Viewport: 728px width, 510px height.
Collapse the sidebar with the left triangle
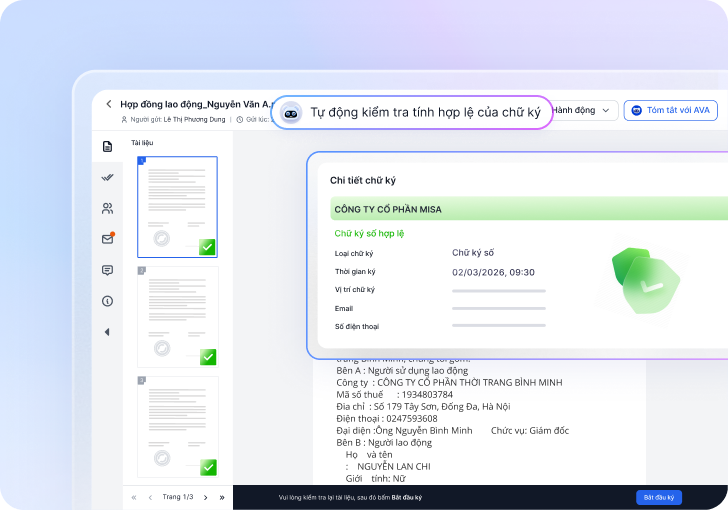[x=107, y=332]
